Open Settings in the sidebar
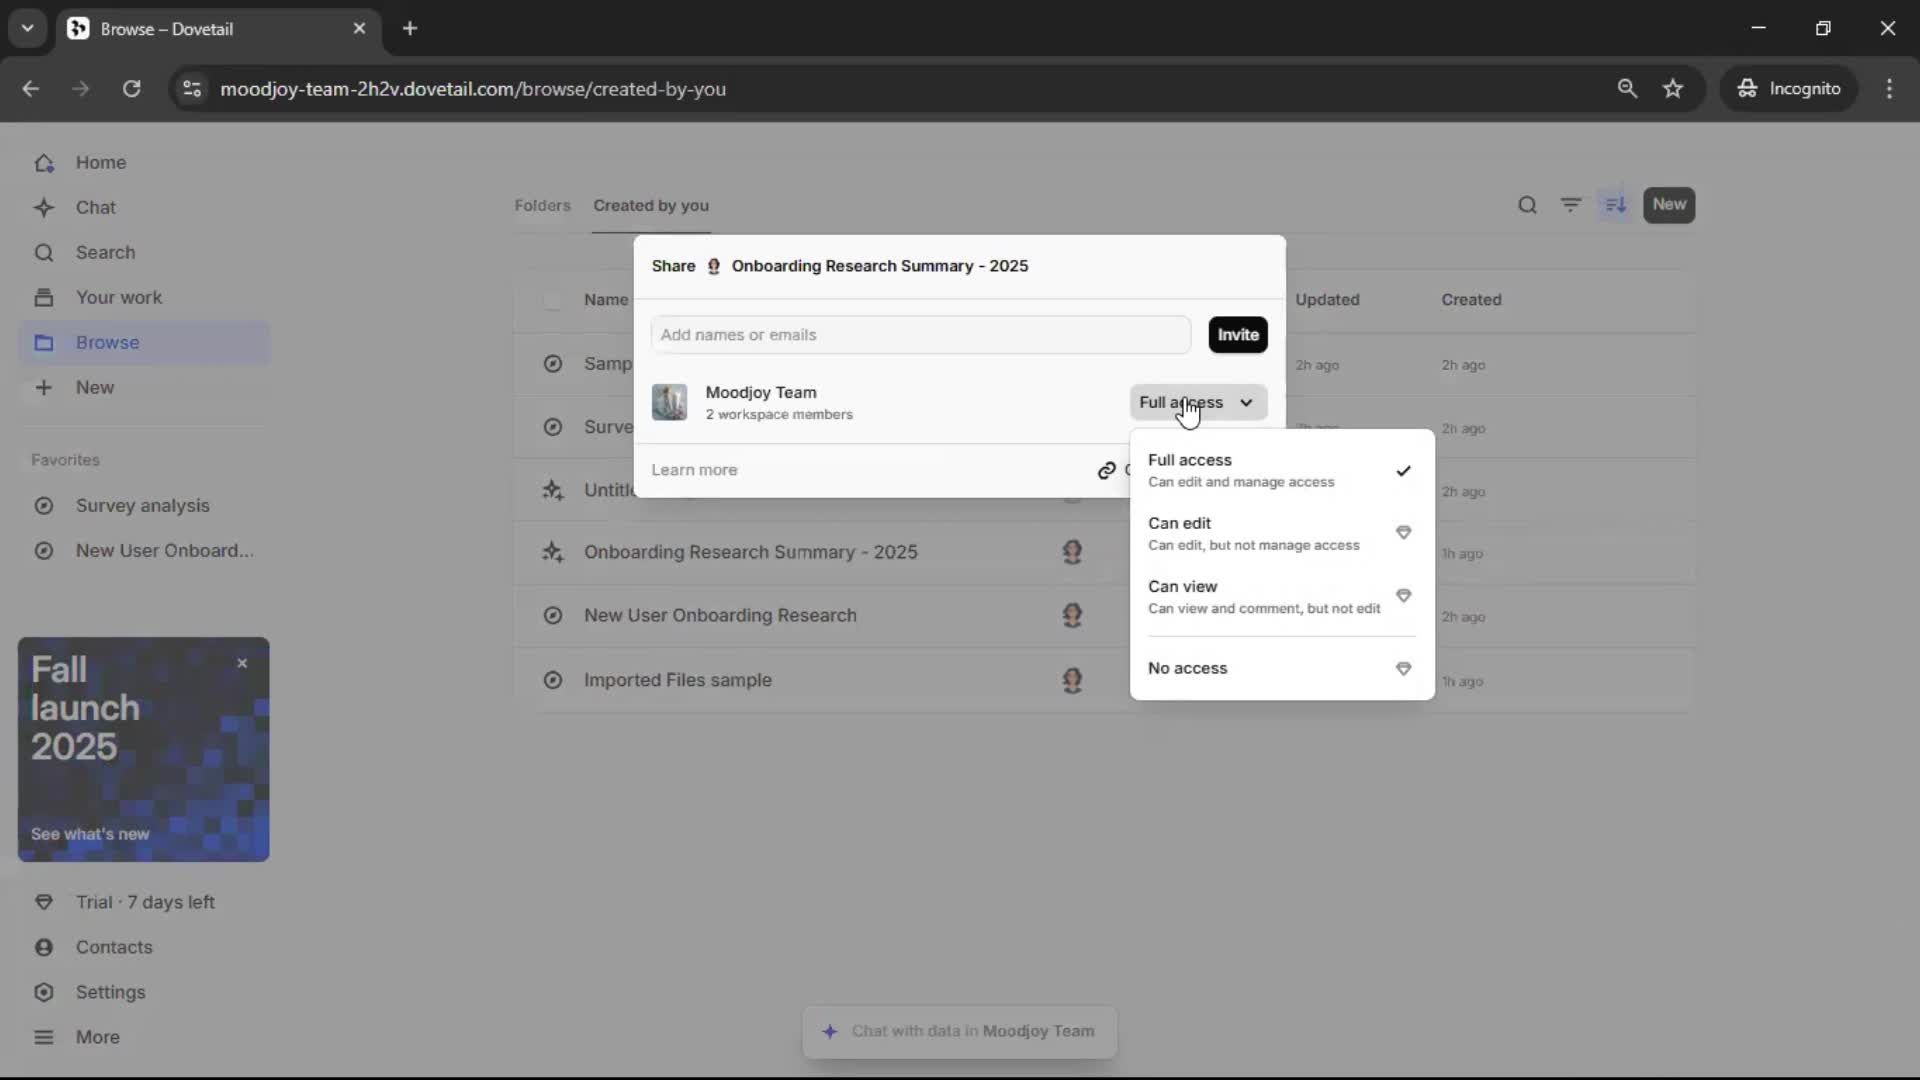 tap(110, 992)
